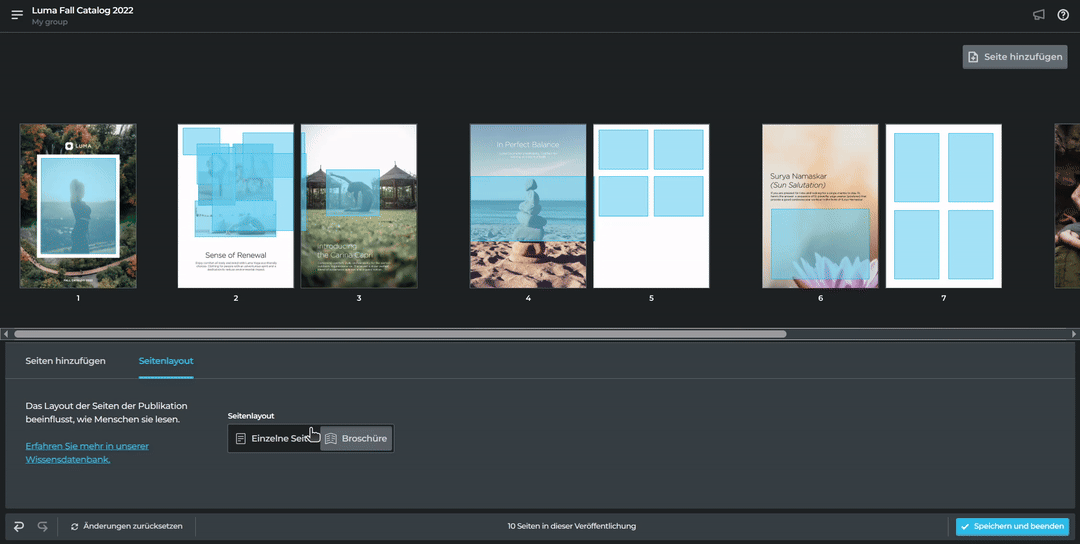The width and height of the screenshot is (1080, 544).
Task: Select page 4 In Perfect Balance thumbnail
Action: 528,206
